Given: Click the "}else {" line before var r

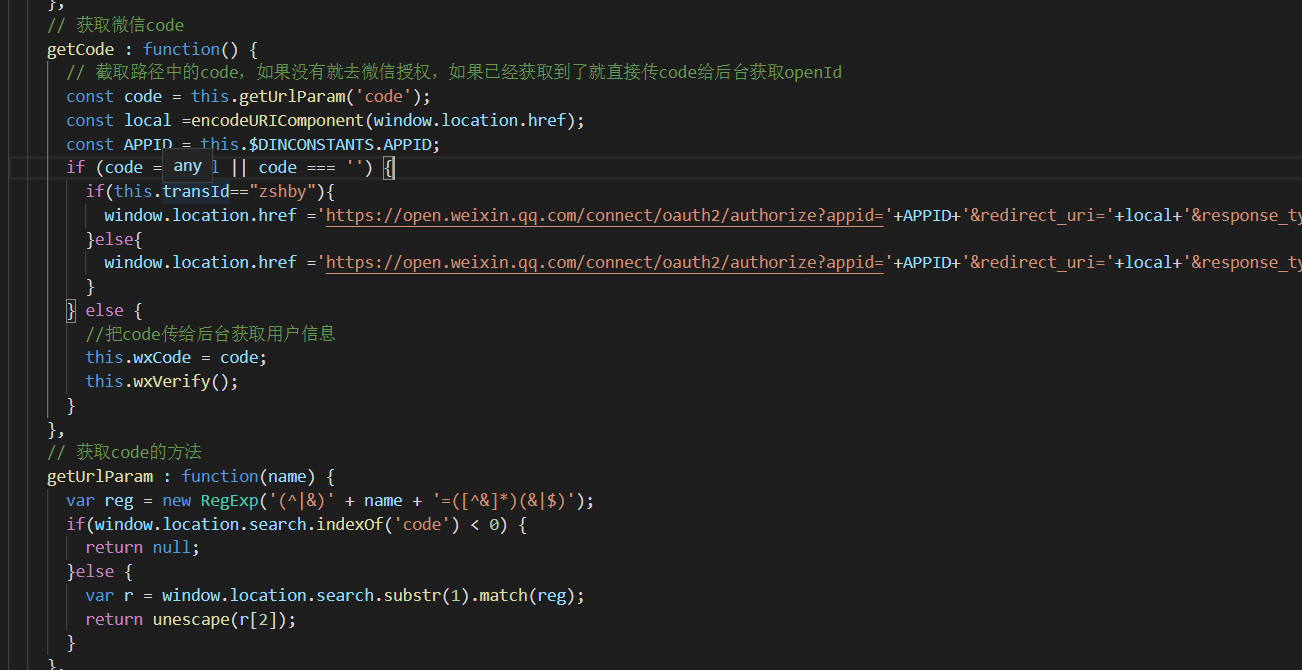Looking at the screenshot, I should [x=100, y=571].
